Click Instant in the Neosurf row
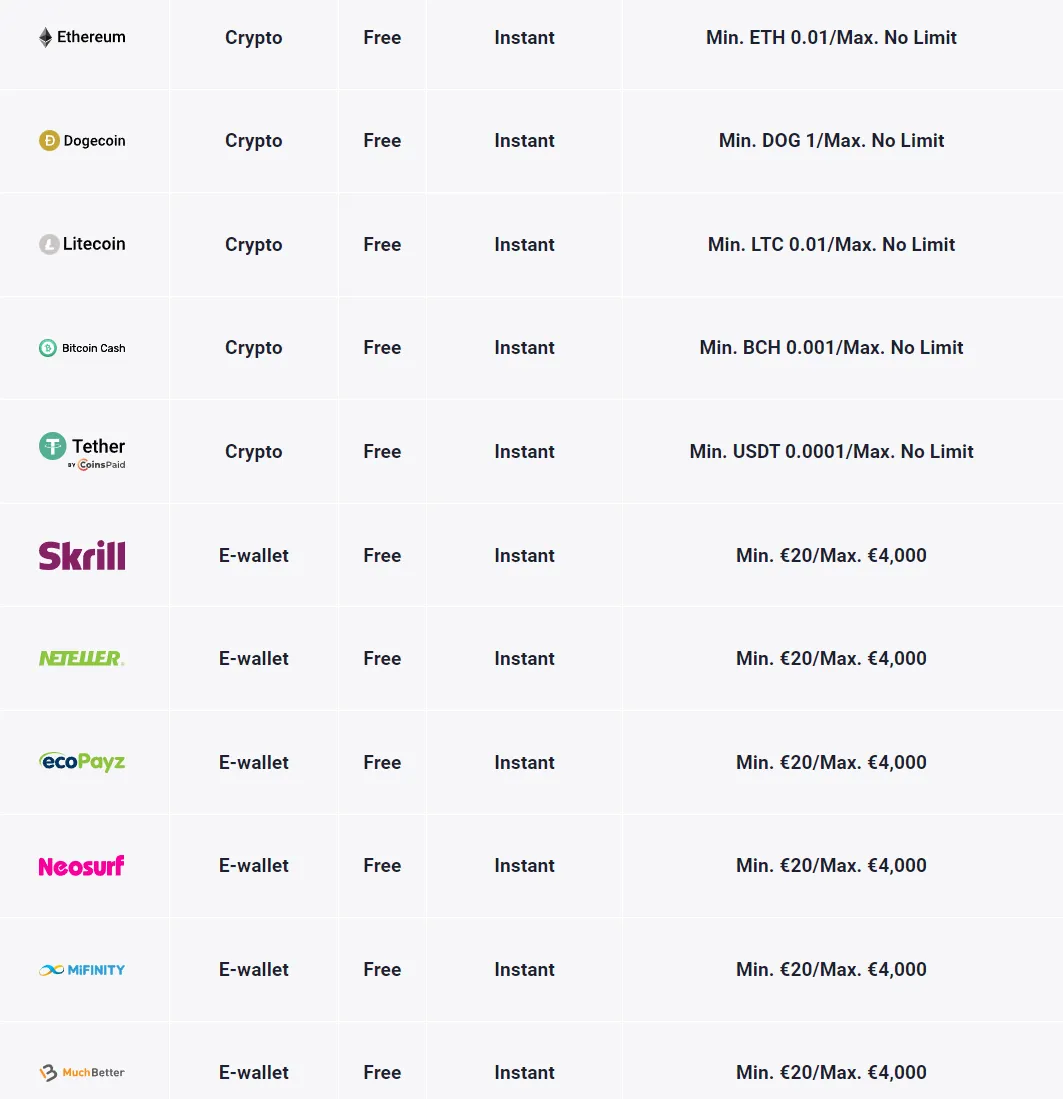Viewport: 1063px width, 1099px height. (524, 866)
